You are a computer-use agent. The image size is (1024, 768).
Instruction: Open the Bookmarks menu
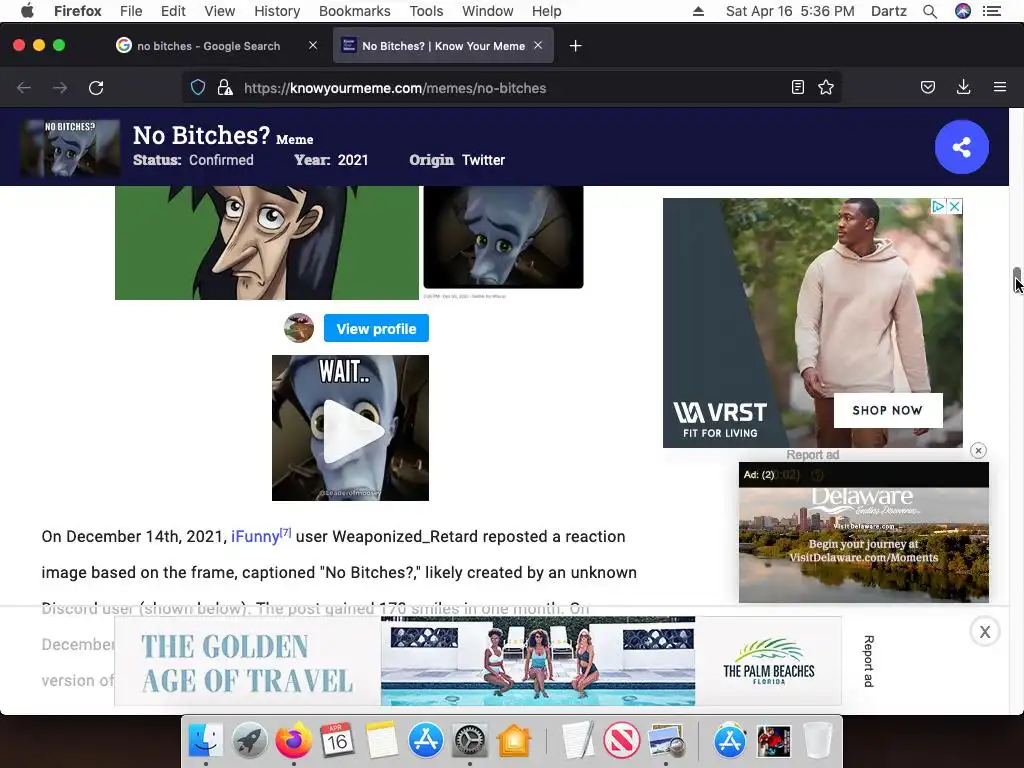(x=355, y=11)
